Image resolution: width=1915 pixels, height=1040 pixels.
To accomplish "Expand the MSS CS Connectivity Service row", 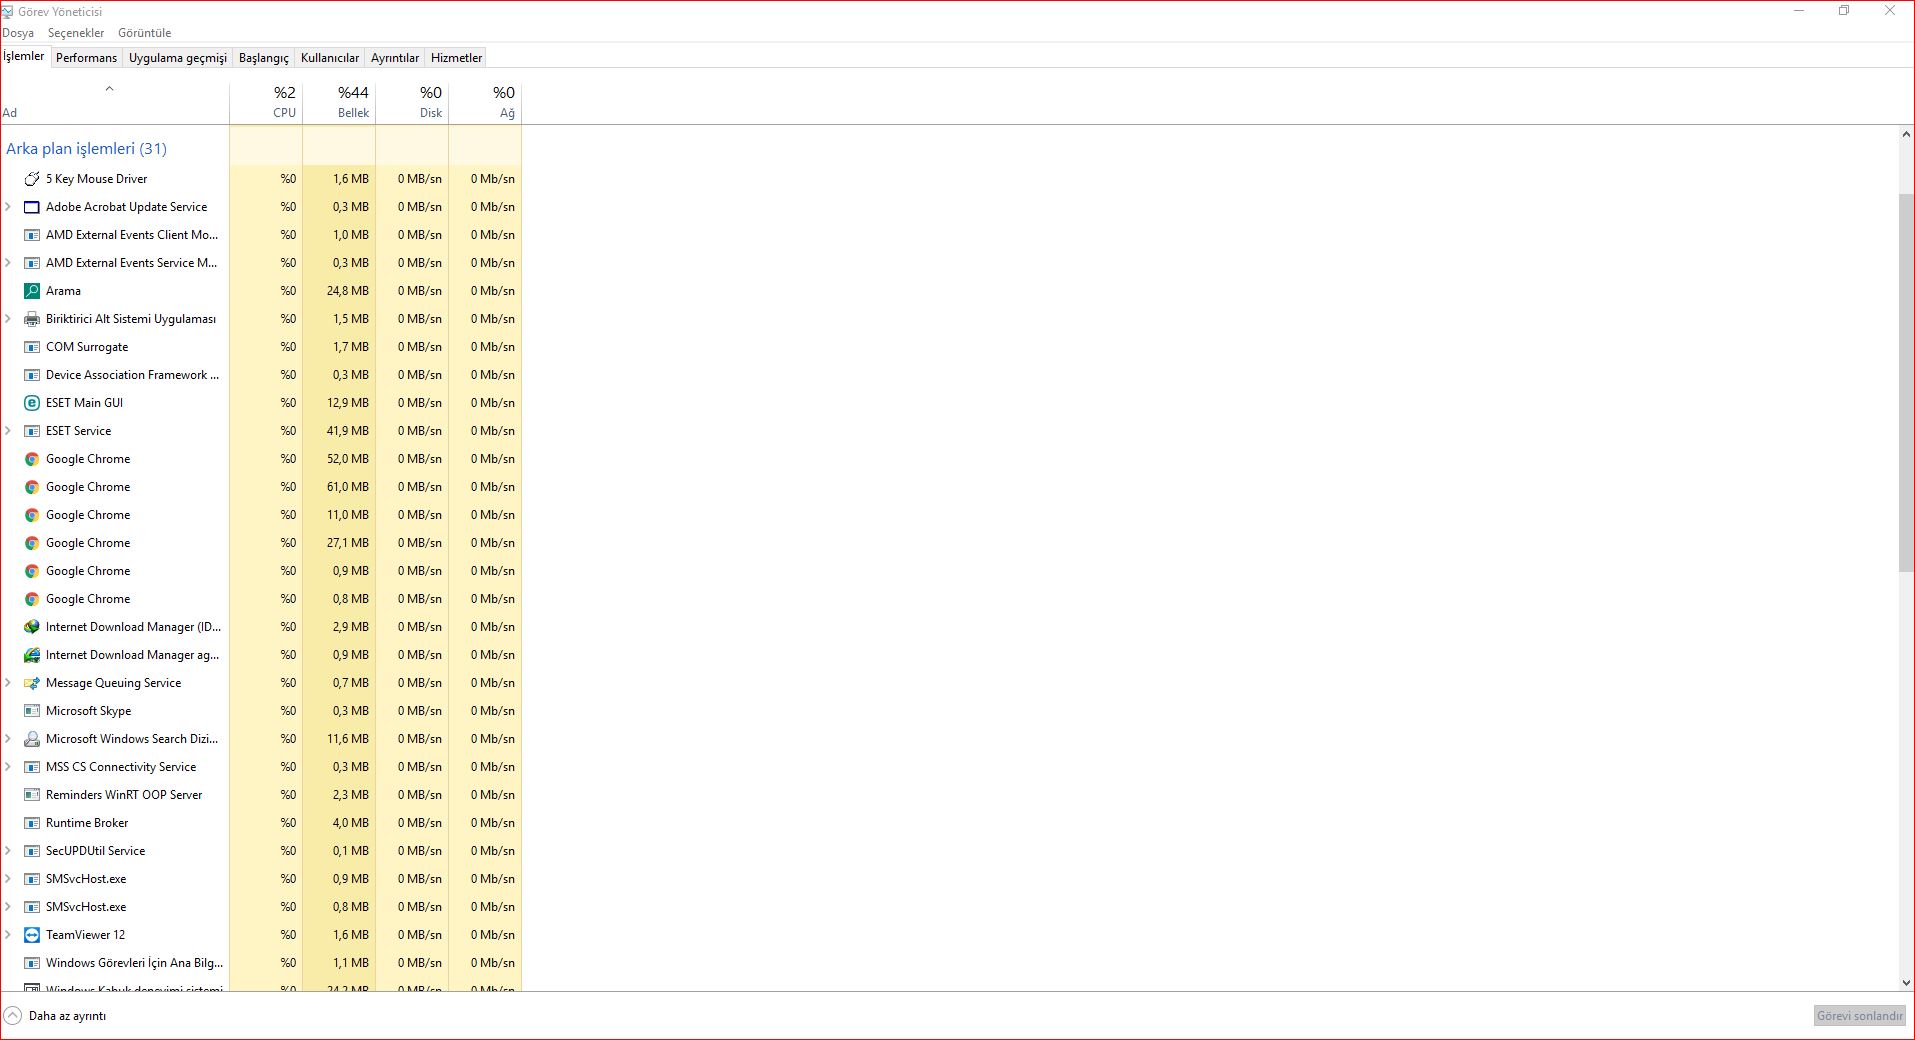I will pos(8,767).
